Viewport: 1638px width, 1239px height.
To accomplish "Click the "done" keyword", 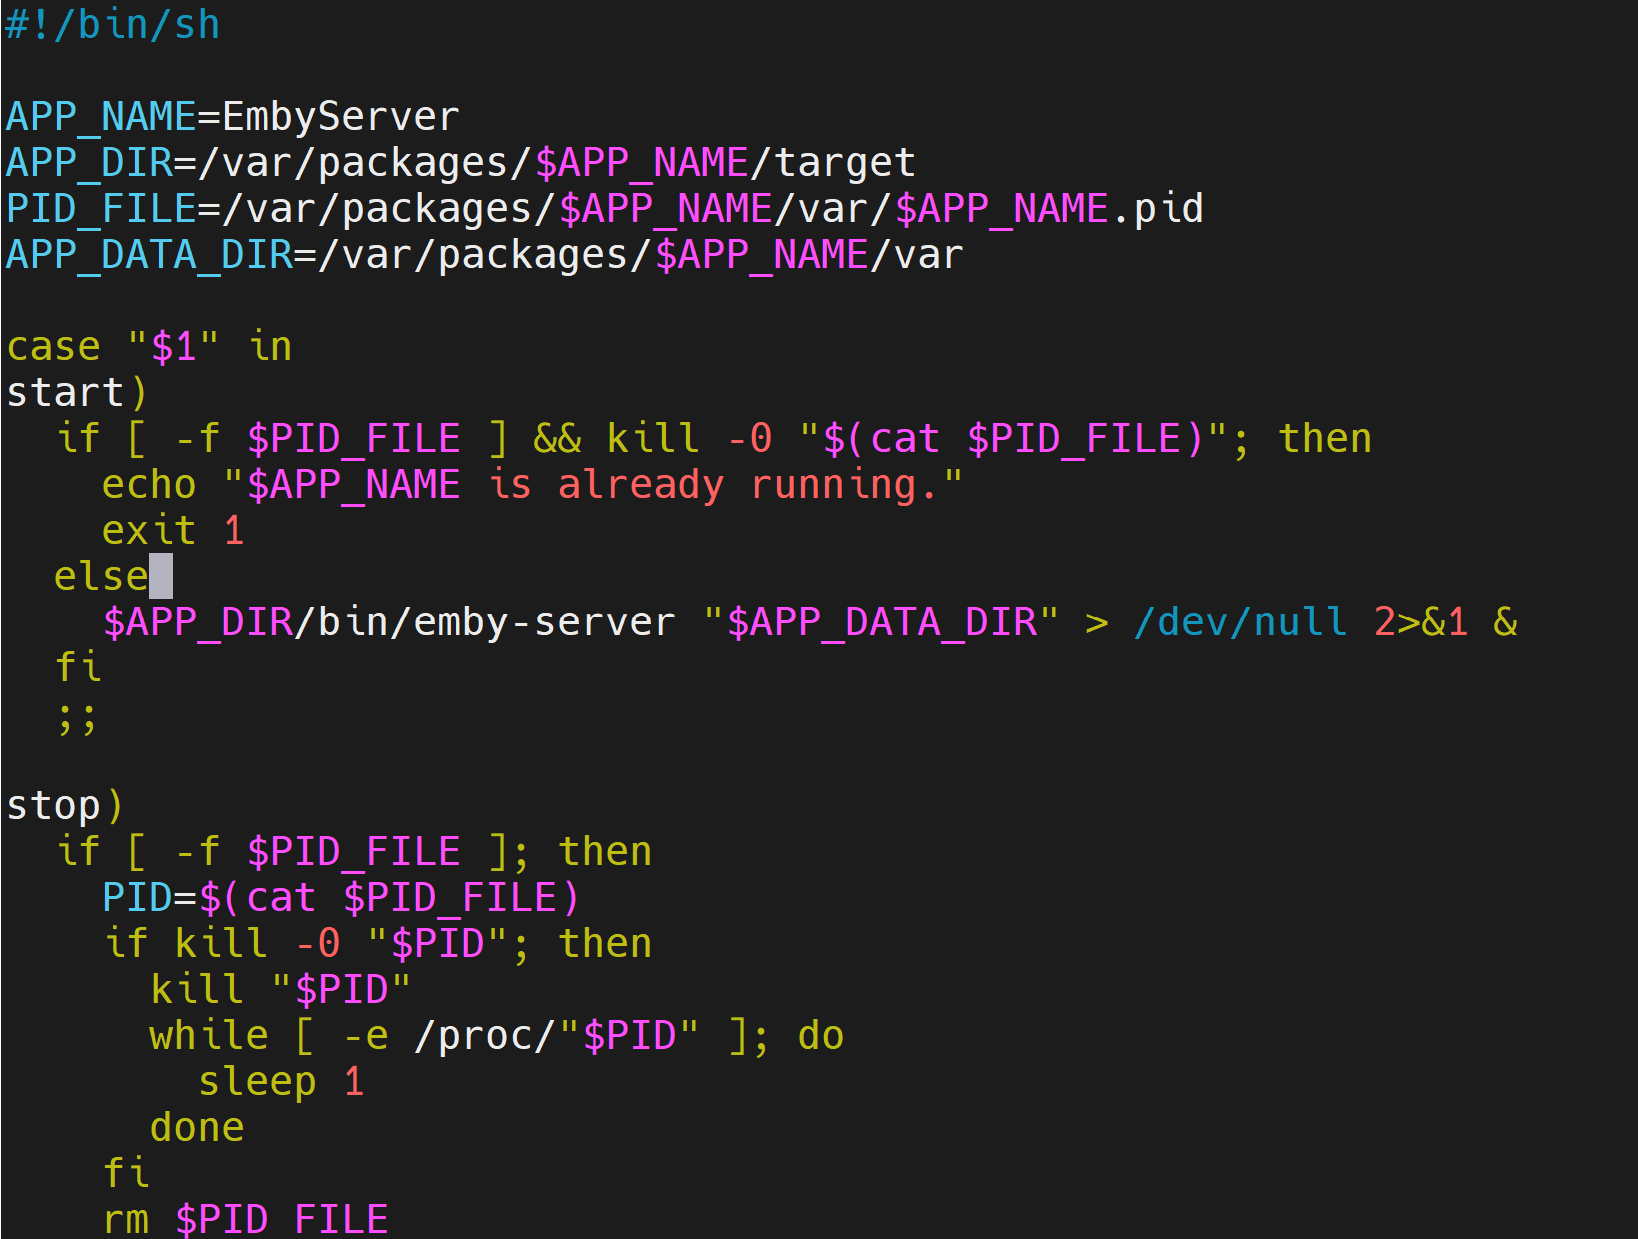I will (x=197, y=1128).
